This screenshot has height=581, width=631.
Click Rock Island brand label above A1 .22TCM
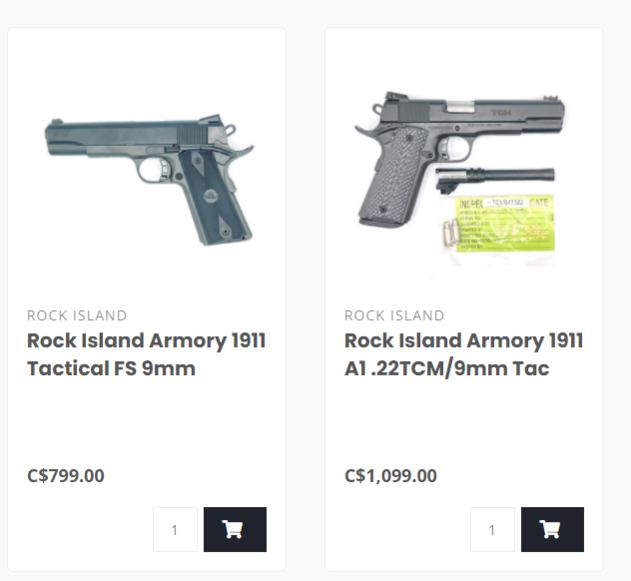click(x=394, y=315)
